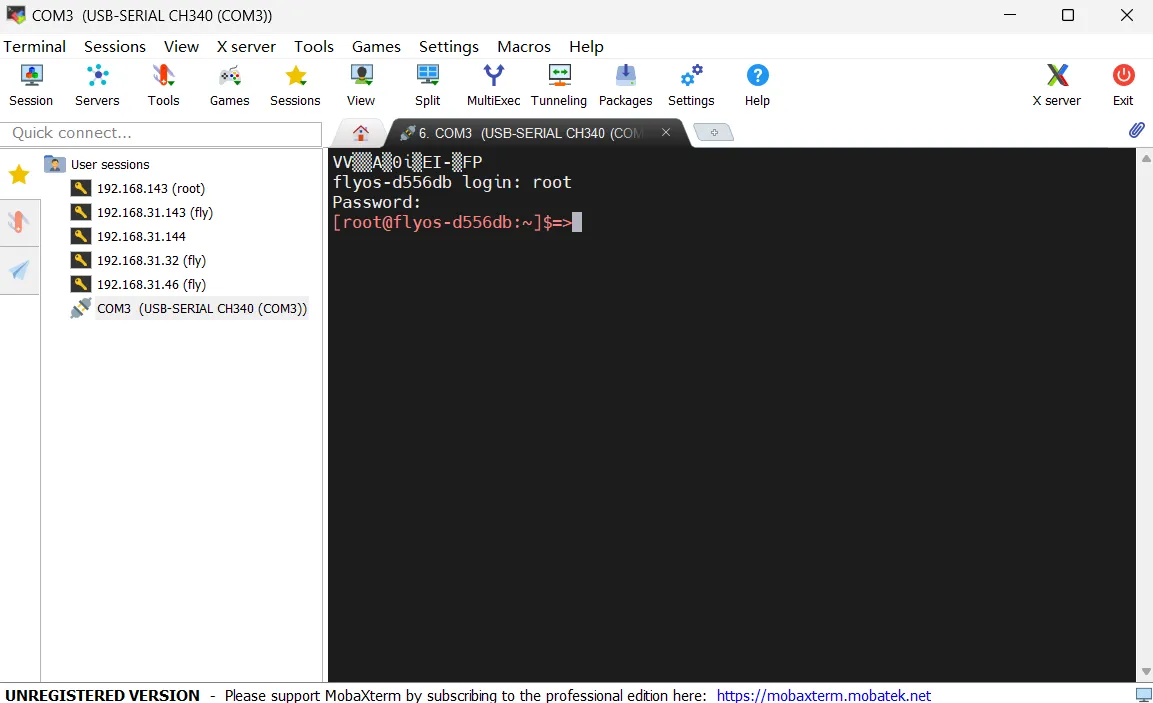1153x703 pixels.
Task: Open the Settings menu in menu bar
Action: click(x=448, y=46)
